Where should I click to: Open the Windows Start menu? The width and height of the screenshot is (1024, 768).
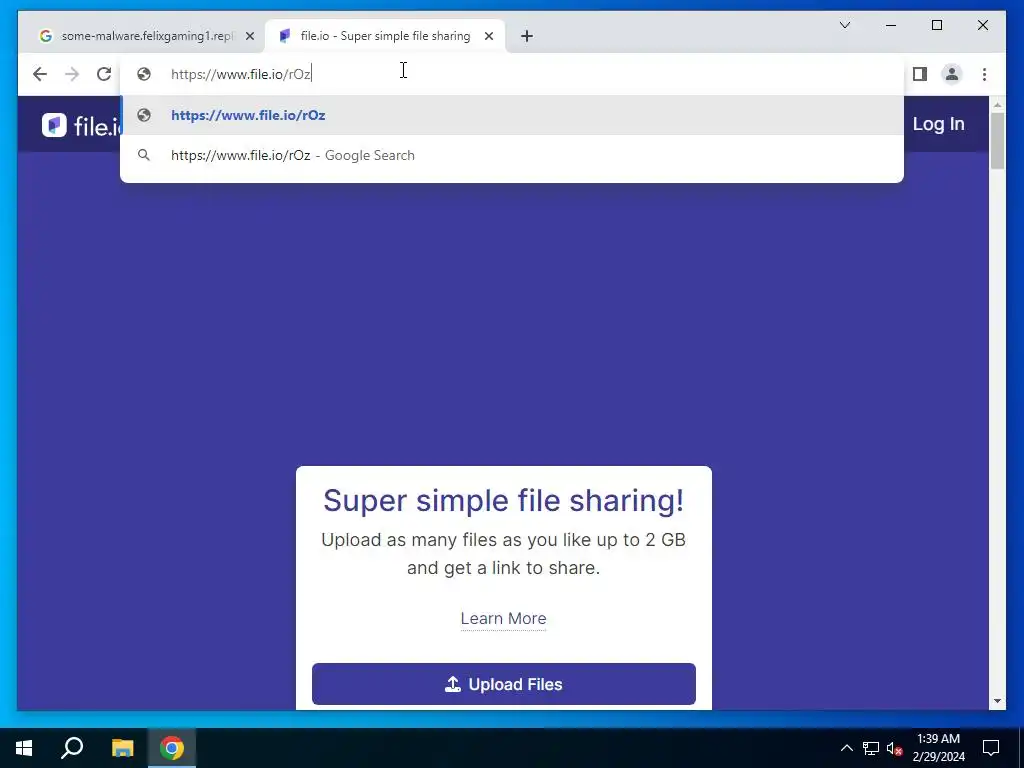click(x=24, y=748)
